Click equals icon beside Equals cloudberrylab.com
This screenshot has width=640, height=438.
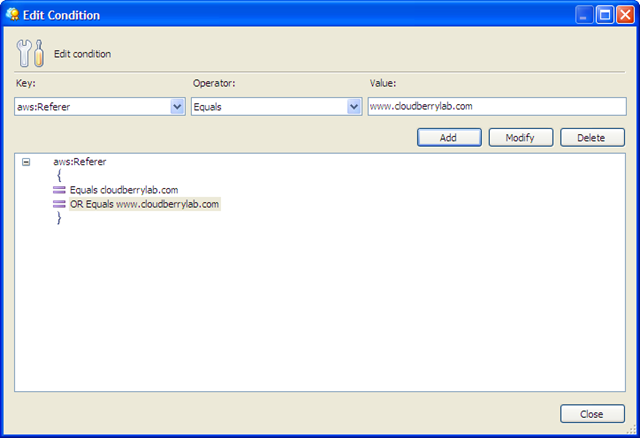tap(59, 190)
